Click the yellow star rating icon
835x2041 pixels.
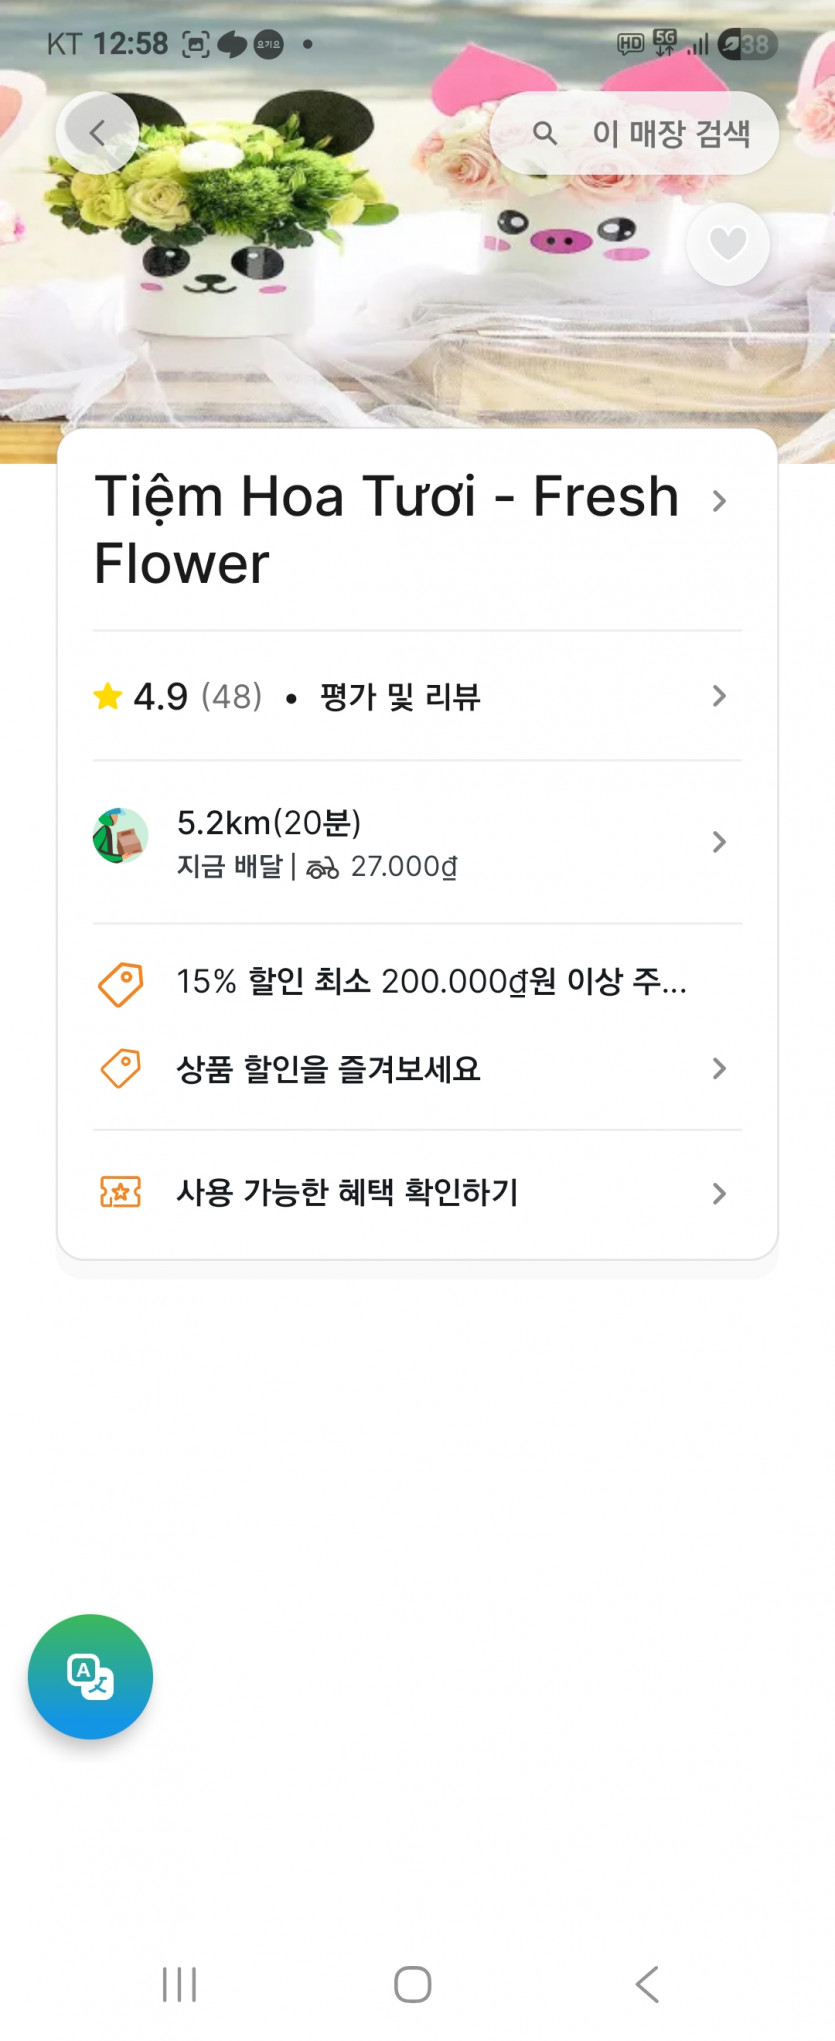107,696
